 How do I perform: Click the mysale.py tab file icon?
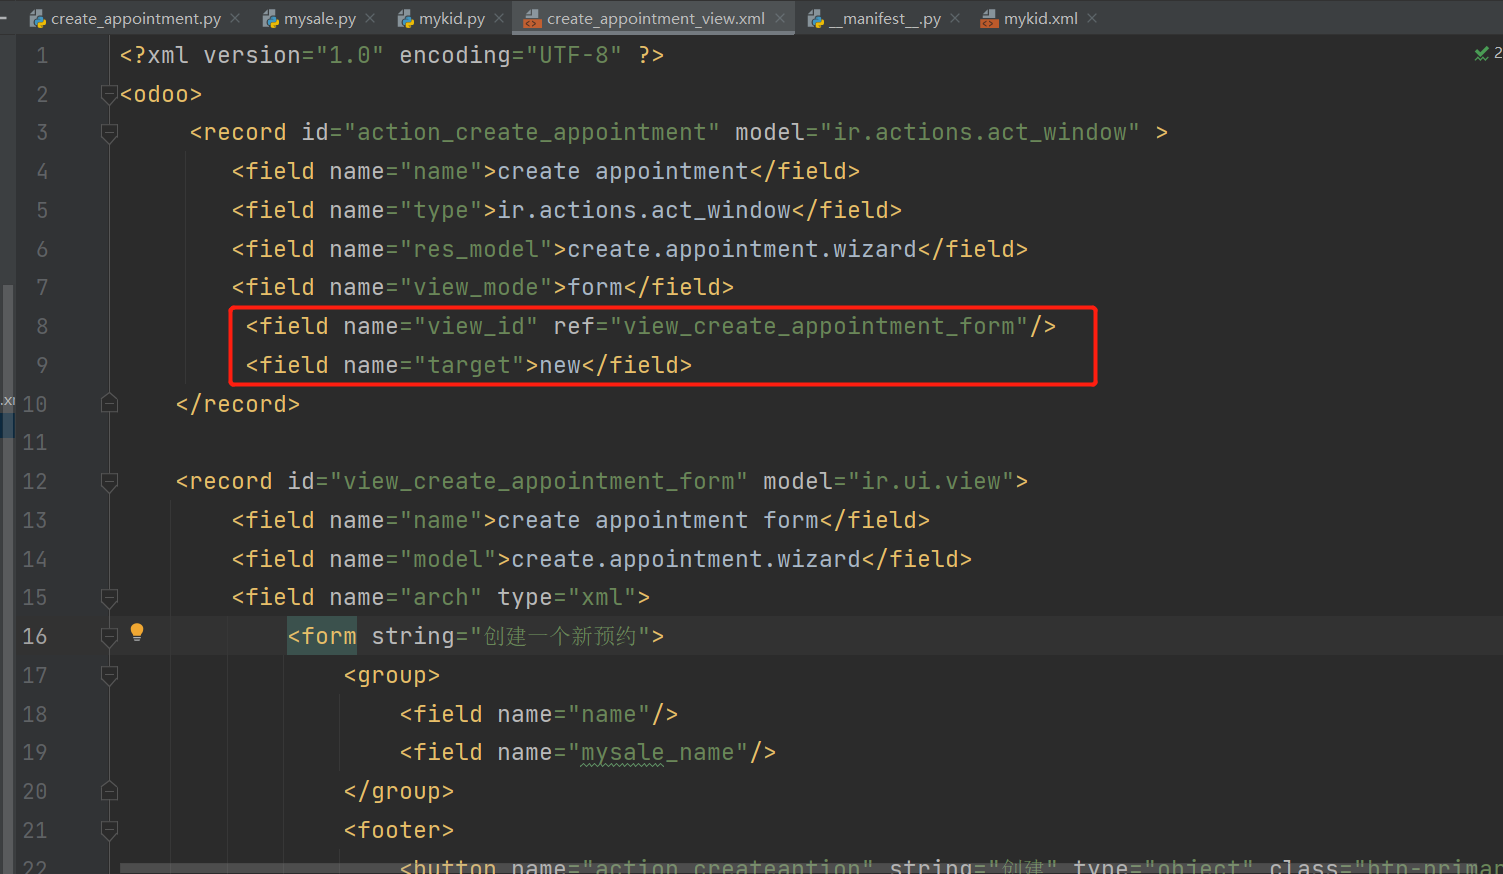pos(270,18)
